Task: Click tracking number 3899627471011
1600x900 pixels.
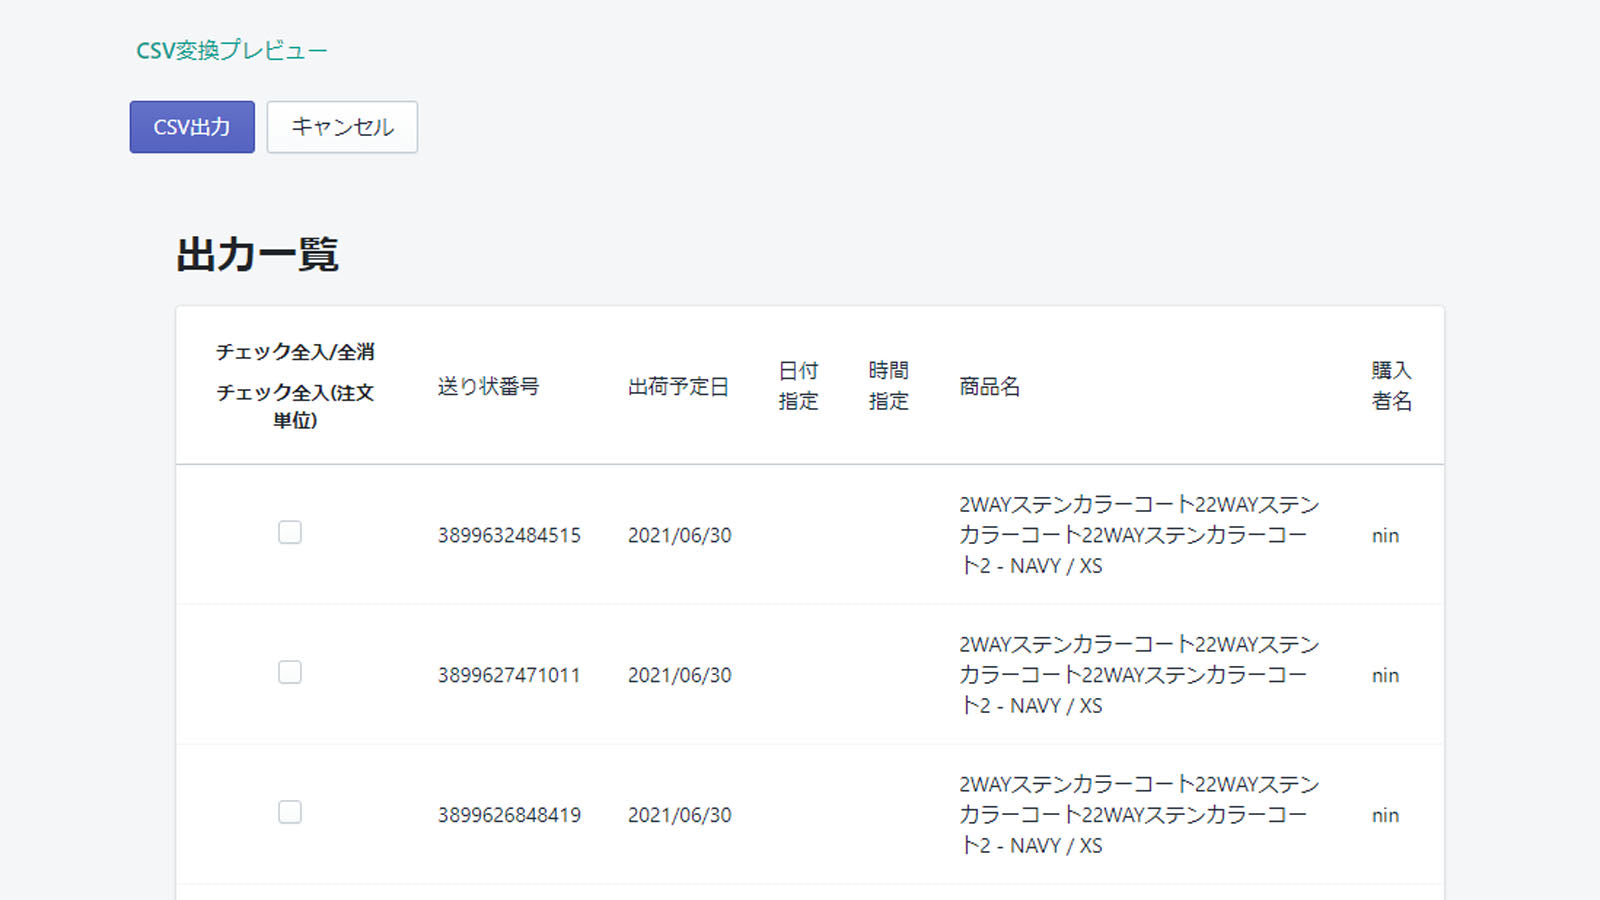Action: [509, 675]
